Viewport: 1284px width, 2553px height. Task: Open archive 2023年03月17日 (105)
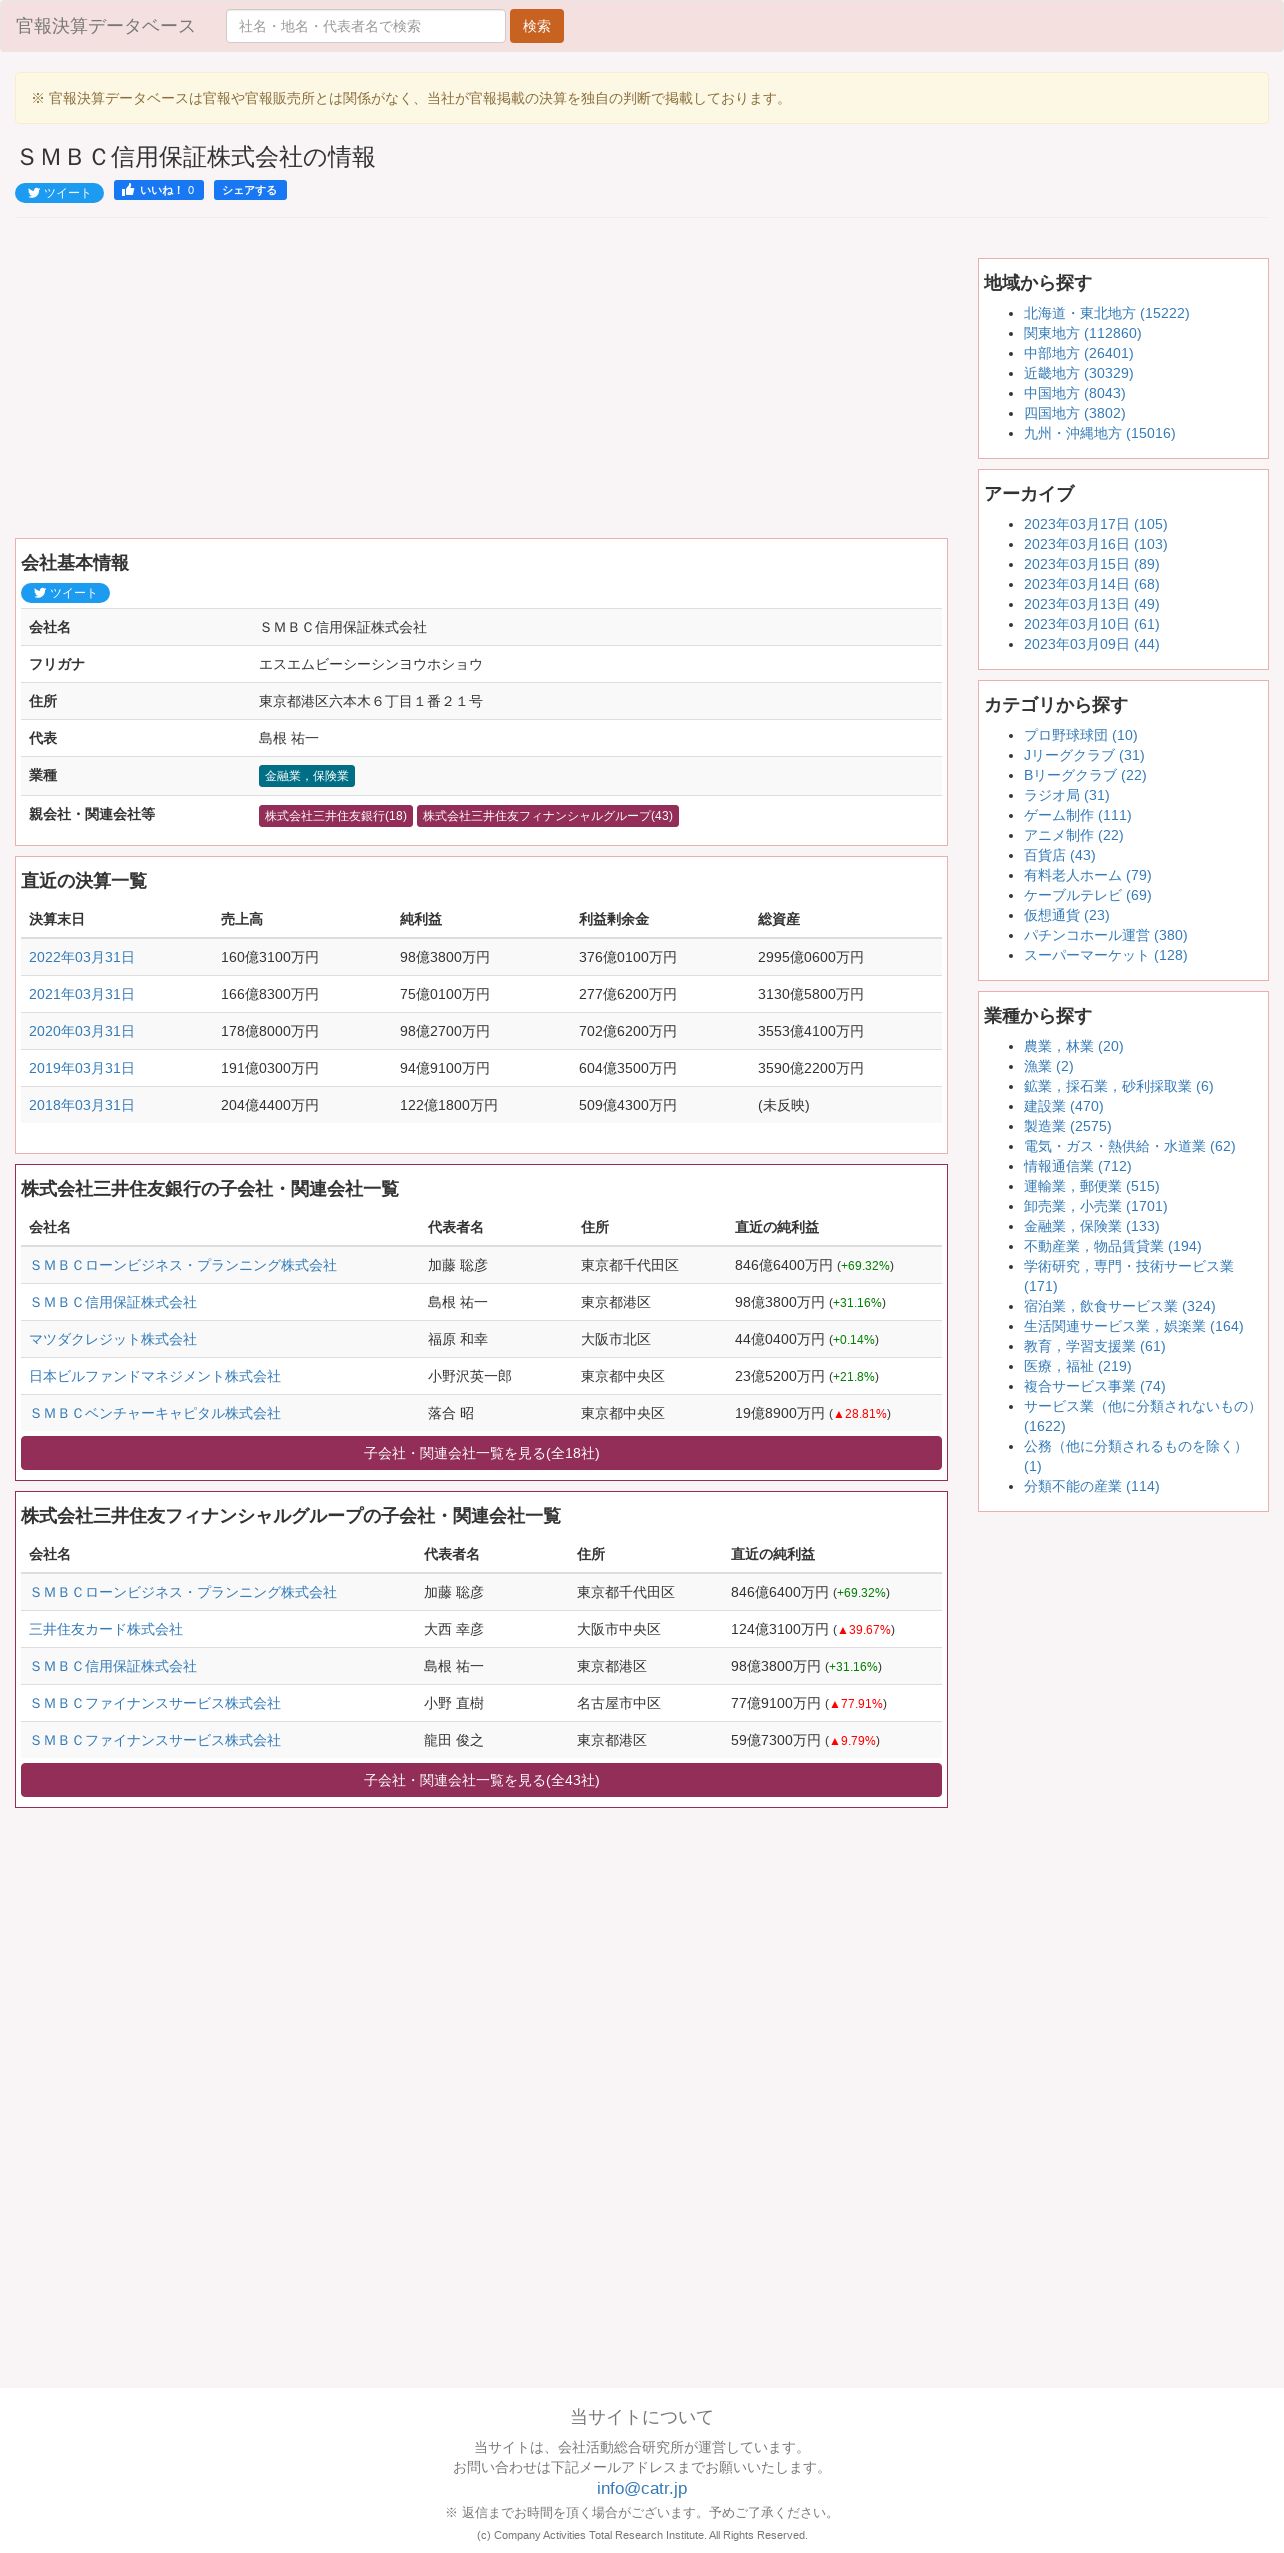[1095, 524]
